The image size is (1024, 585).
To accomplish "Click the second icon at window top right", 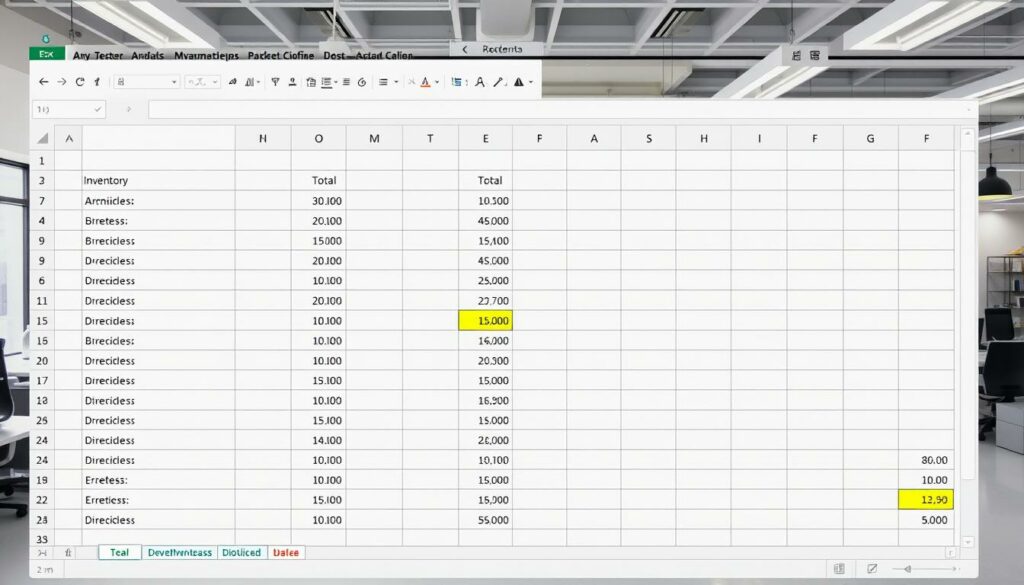I will (815, 55).
